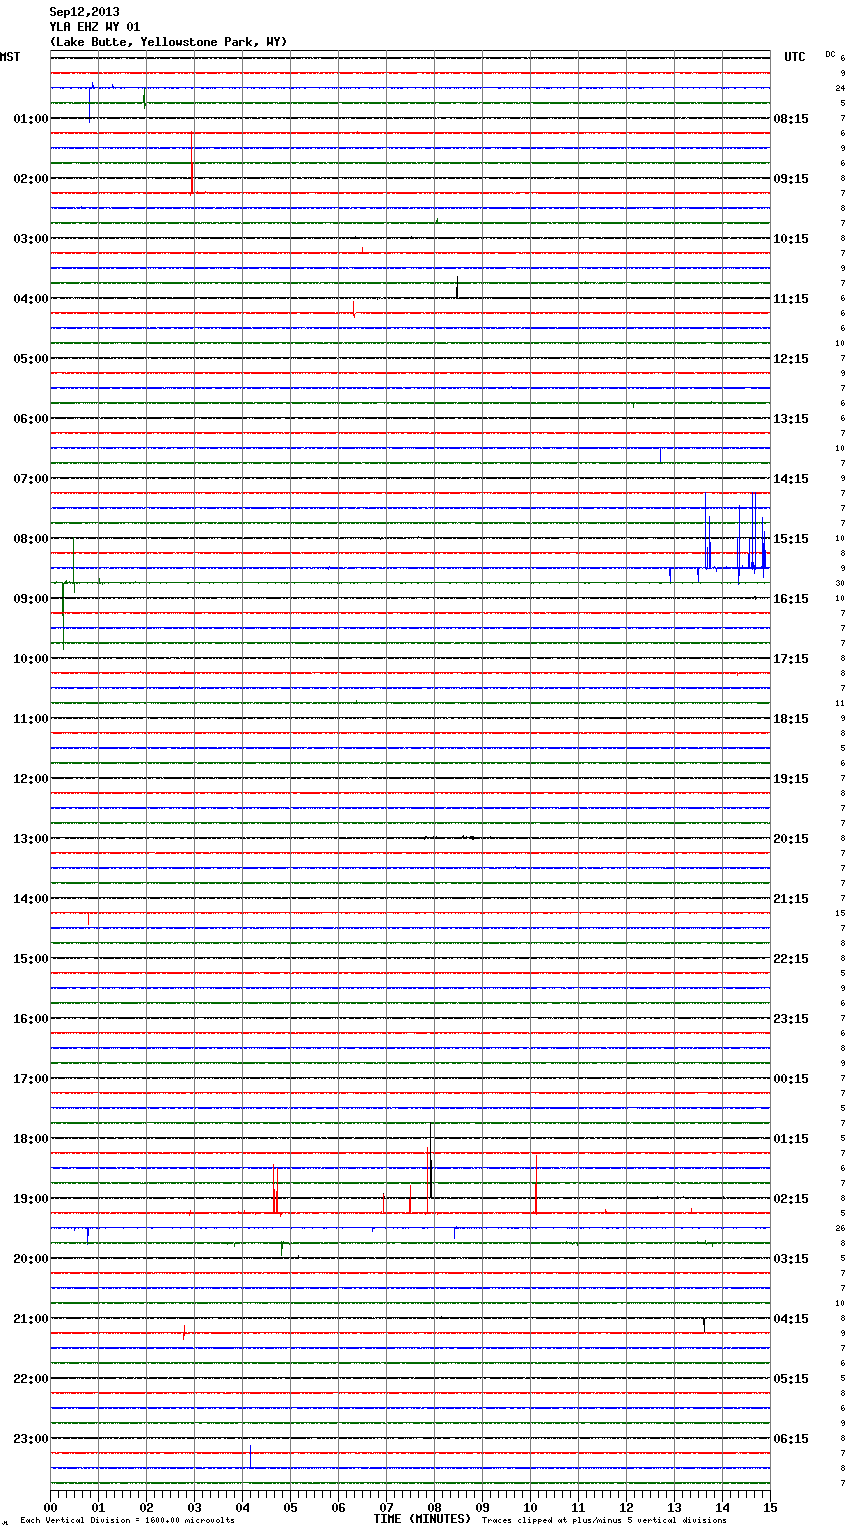Click "Traces clipped at plus/minus 5 vertical divisions"

tap(604, 1521)
